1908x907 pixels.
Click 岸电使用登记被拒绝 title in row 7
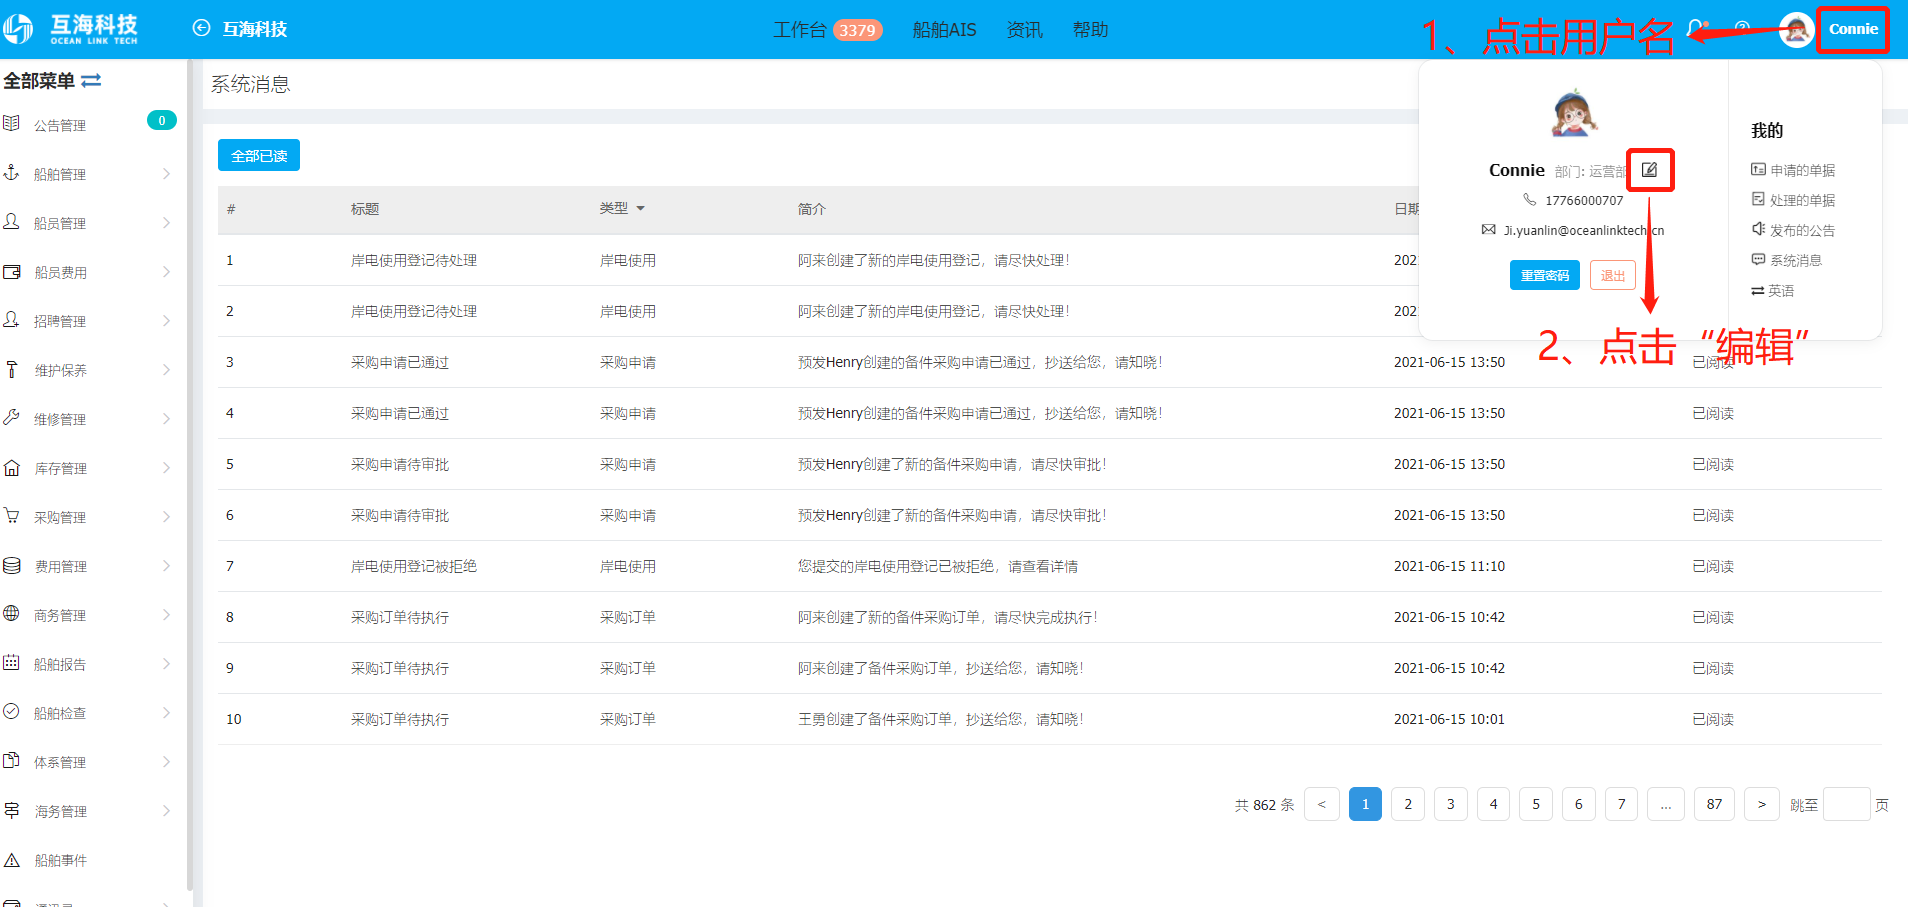[413, 566]
